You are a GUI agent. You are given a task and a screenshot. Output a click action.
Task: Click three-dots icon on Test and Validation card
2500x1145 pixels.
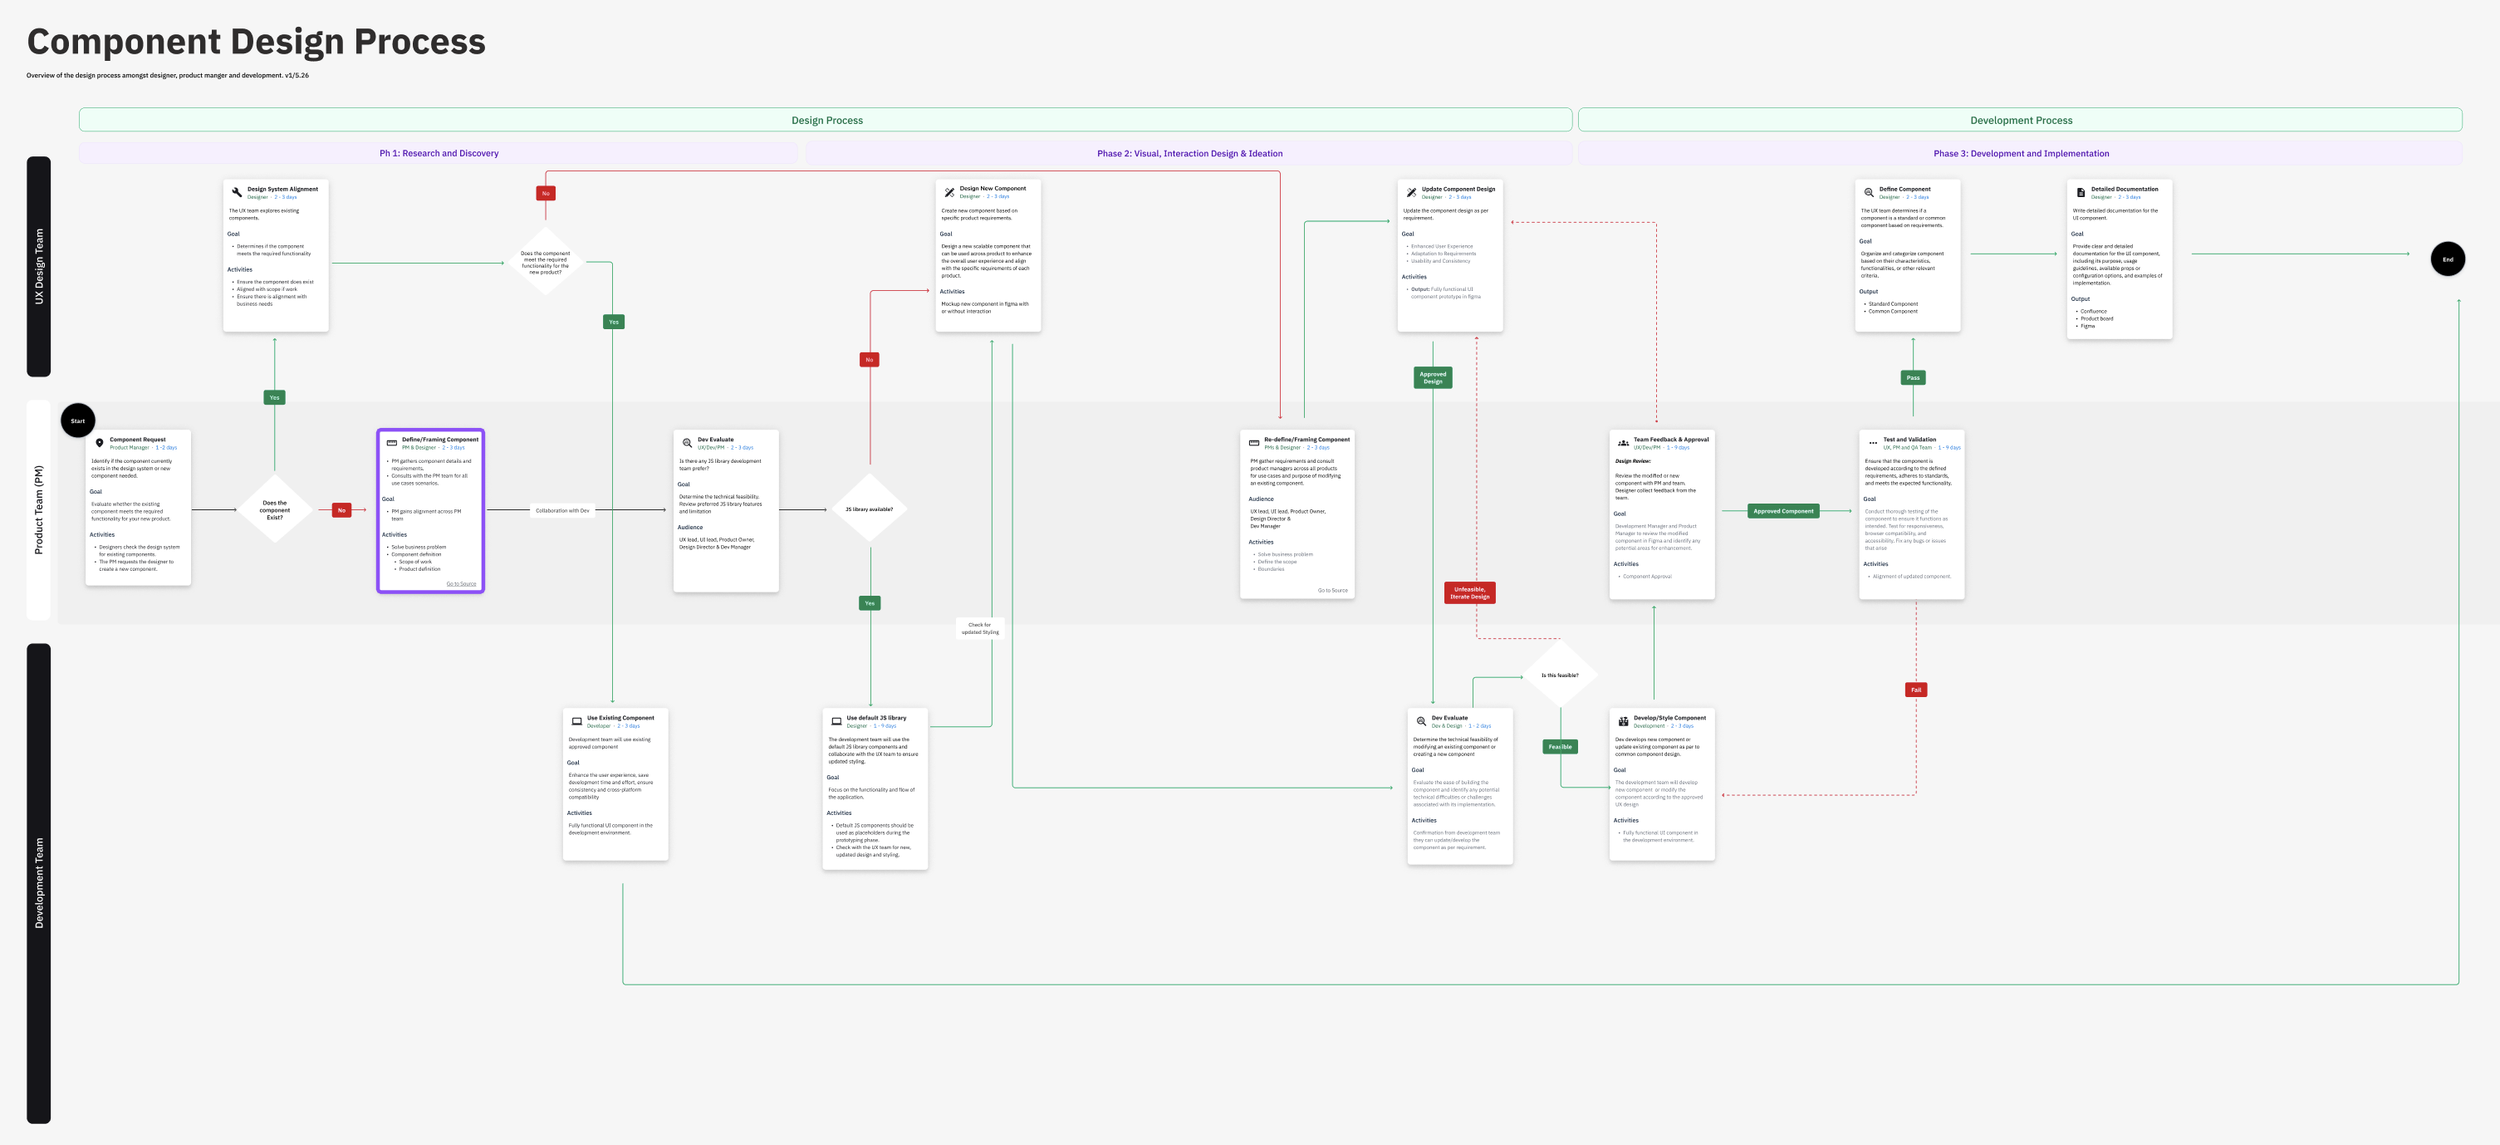[1873, 443]
